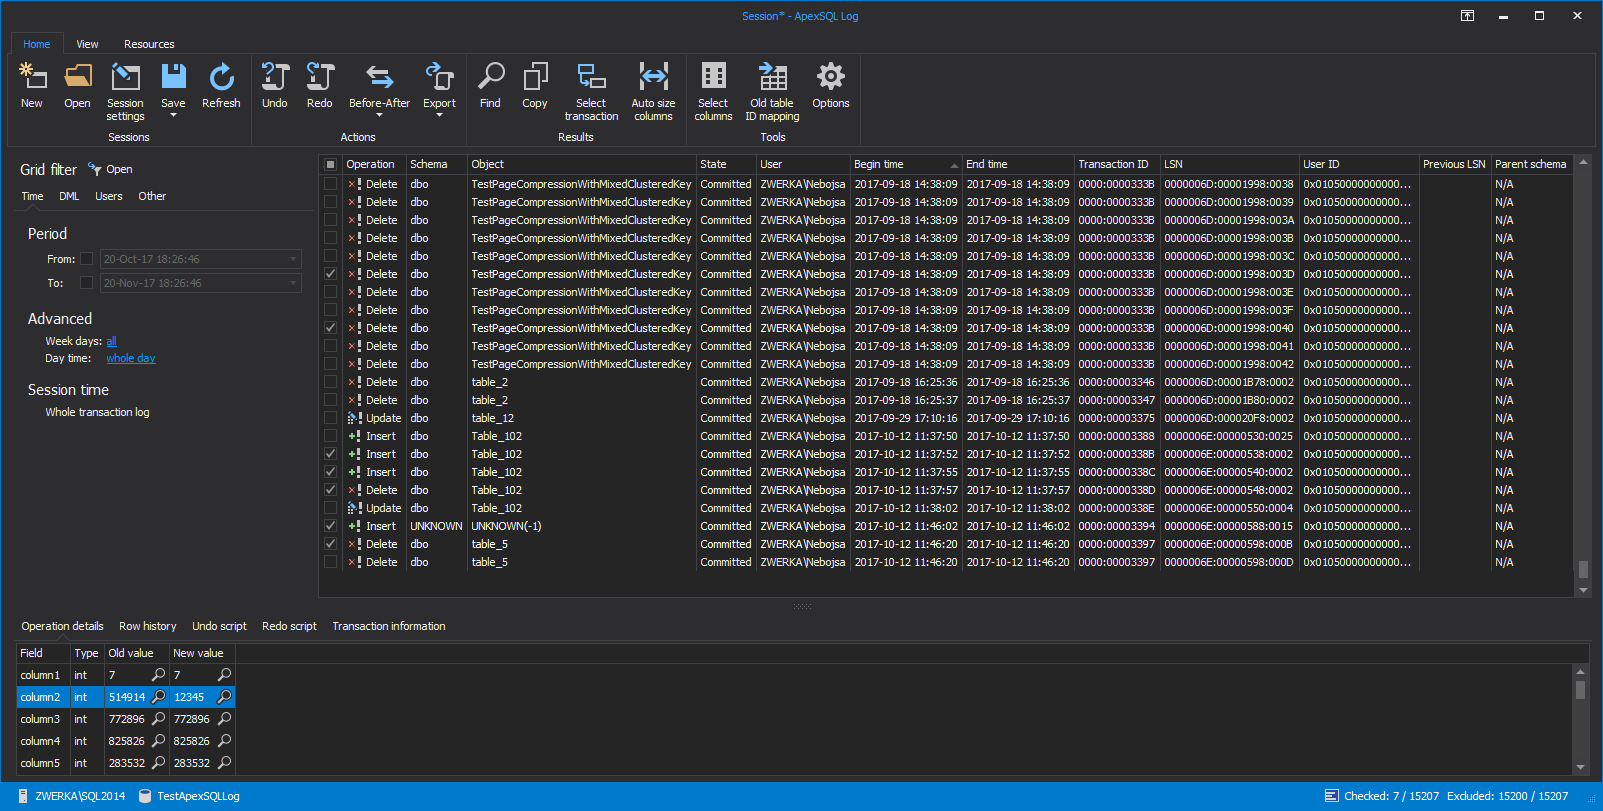The image size is (1603, 811).
Task: Enable the Period From checkbox
Action: click(86, 259)
